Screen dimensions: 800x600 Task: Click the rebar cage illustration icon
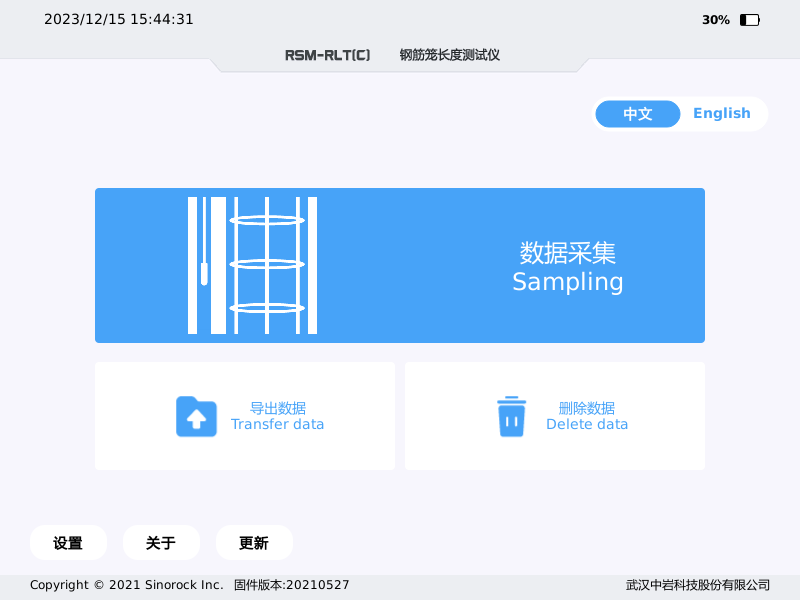click(x=253, y=265)
